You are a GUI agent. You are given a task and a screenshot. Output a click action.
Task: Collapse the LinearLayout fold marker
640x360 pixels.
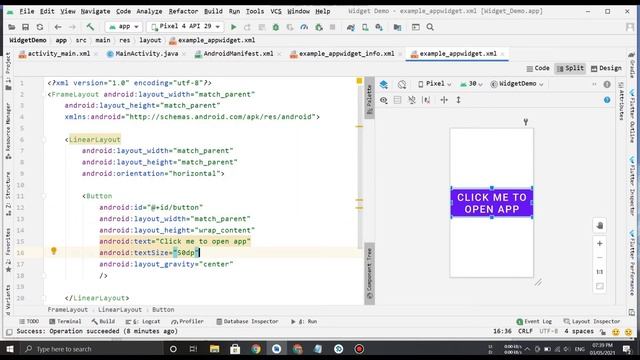pyautogui.click(x=44, y=140)
